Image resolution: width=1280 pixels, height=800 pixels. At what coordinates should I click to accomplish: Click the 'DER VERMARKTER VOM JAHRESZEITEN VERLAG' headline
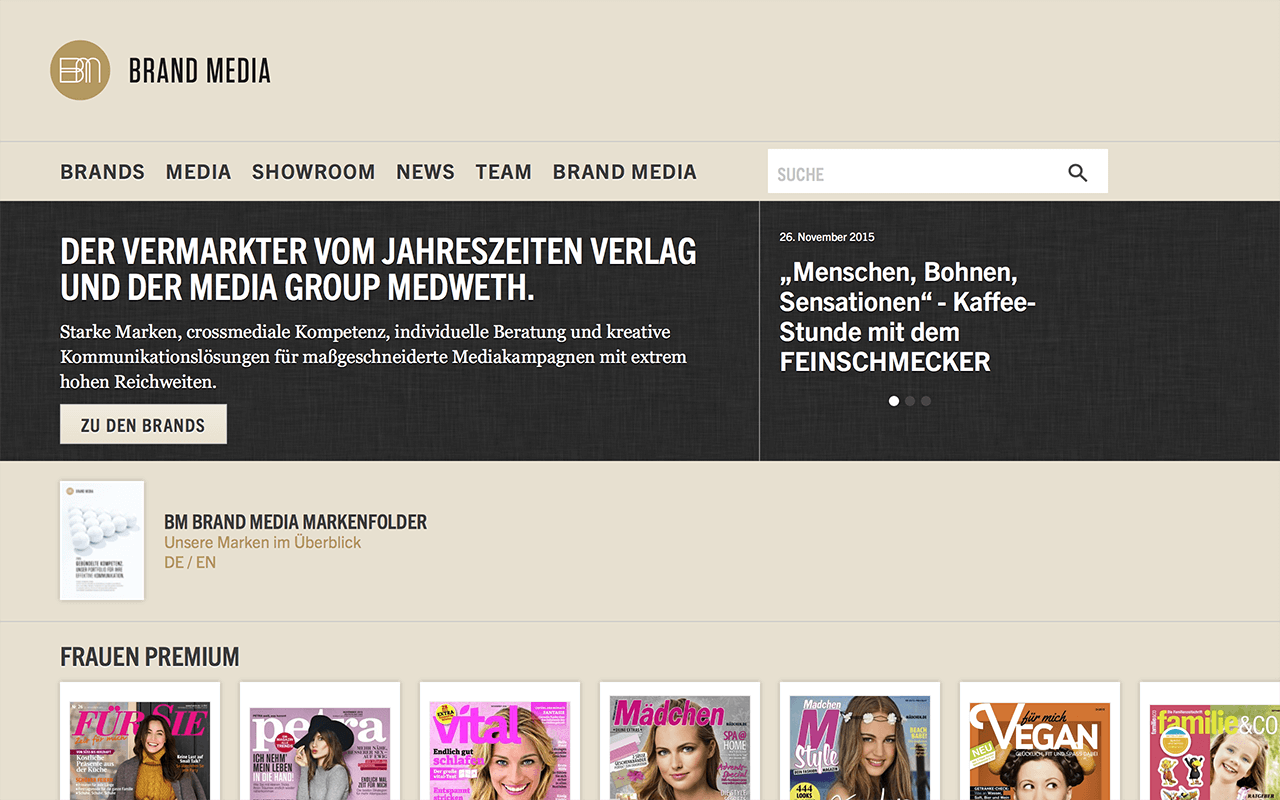point(378,268)
